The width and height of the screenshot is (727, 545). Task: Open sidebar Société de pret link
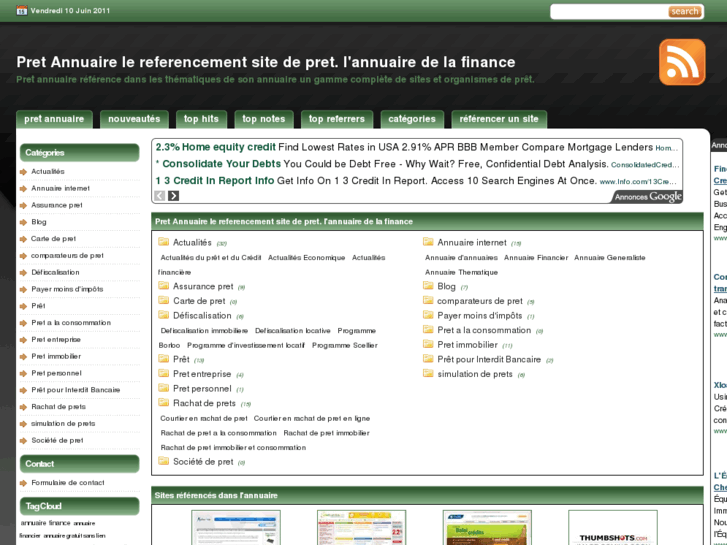point(57,440)
